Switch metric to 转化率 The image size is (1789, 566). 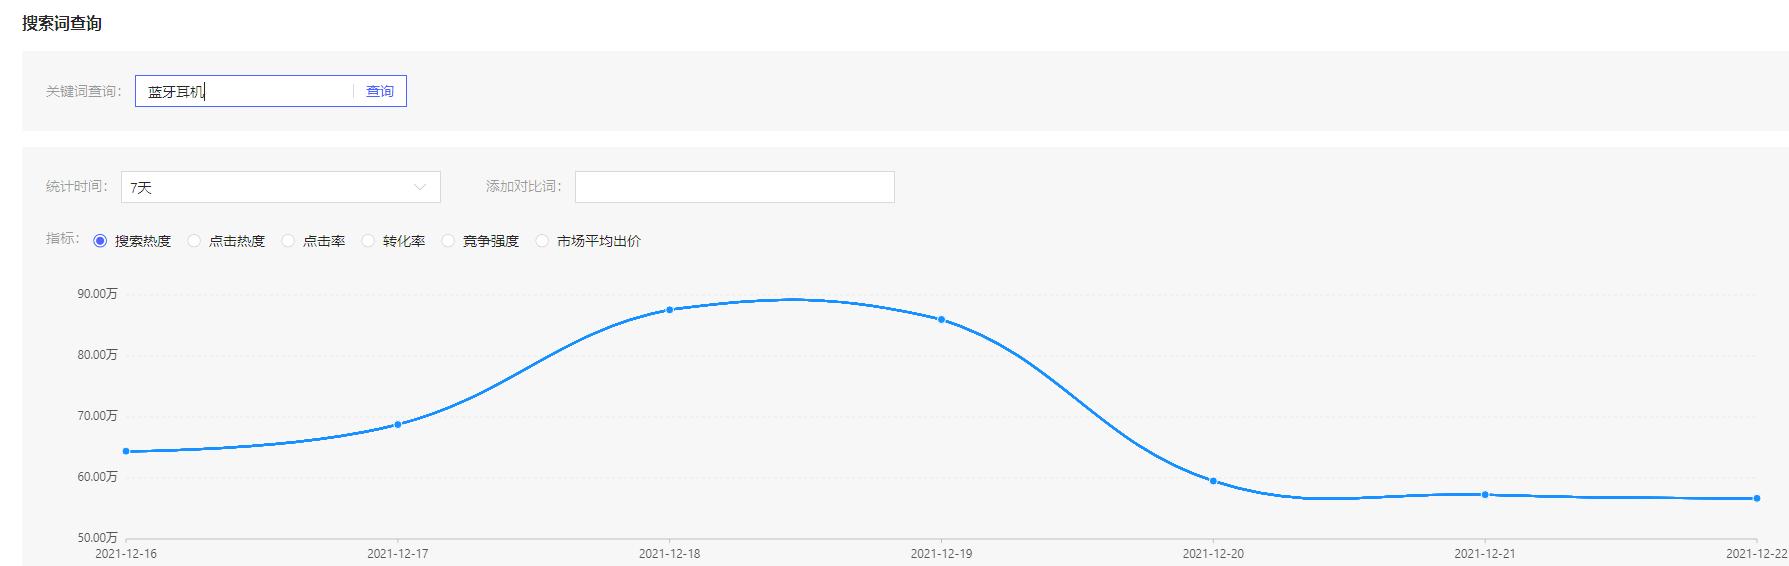(x=369, y=241)
